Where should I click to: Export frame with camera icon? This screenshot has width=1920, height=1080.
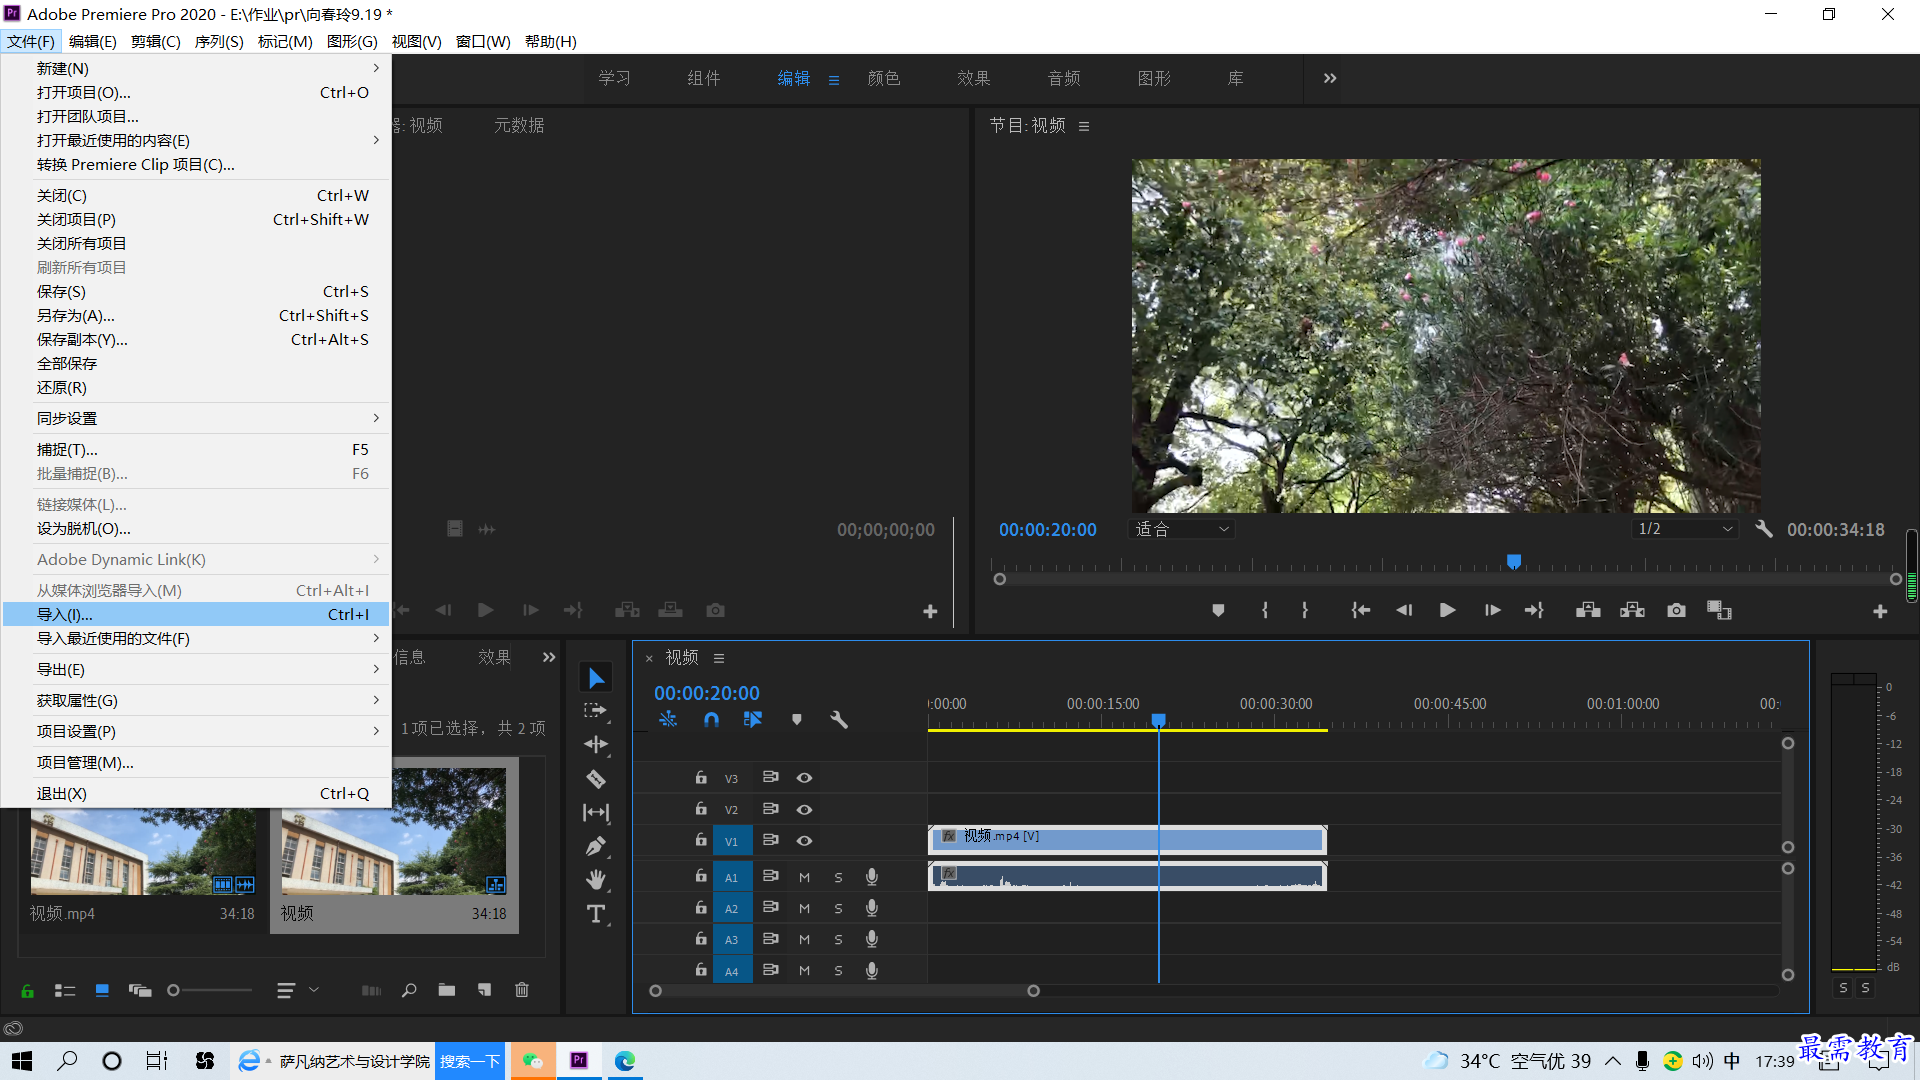tap(1677, 610)
